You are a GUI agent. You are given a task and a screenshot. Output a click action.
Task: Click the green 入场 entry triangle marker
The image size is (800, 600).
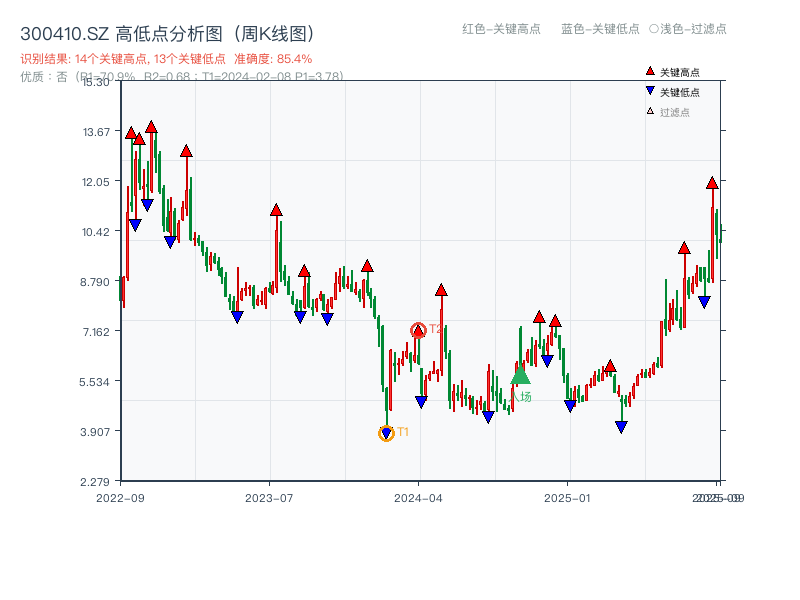click(520, 377)
